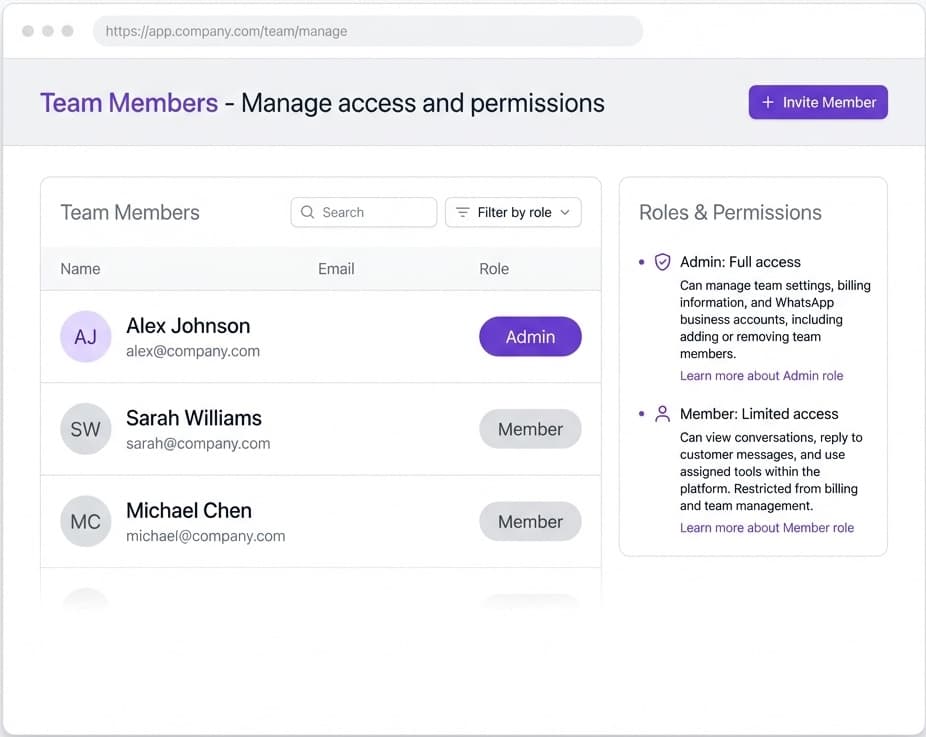This screenshot has width=926, height=737.
Task: Click the plus icon on Invite Member button
Action: (x=767, y=102)
